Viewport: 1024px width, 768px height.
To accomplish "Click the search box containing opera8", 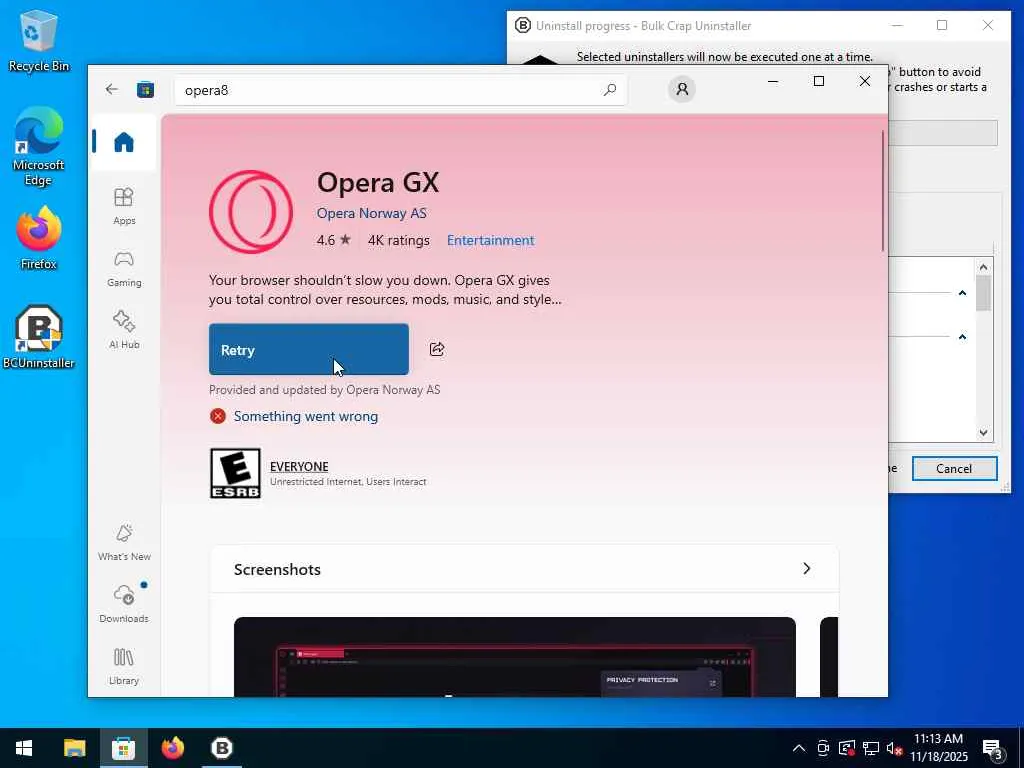I will click(x=400, y=90).
